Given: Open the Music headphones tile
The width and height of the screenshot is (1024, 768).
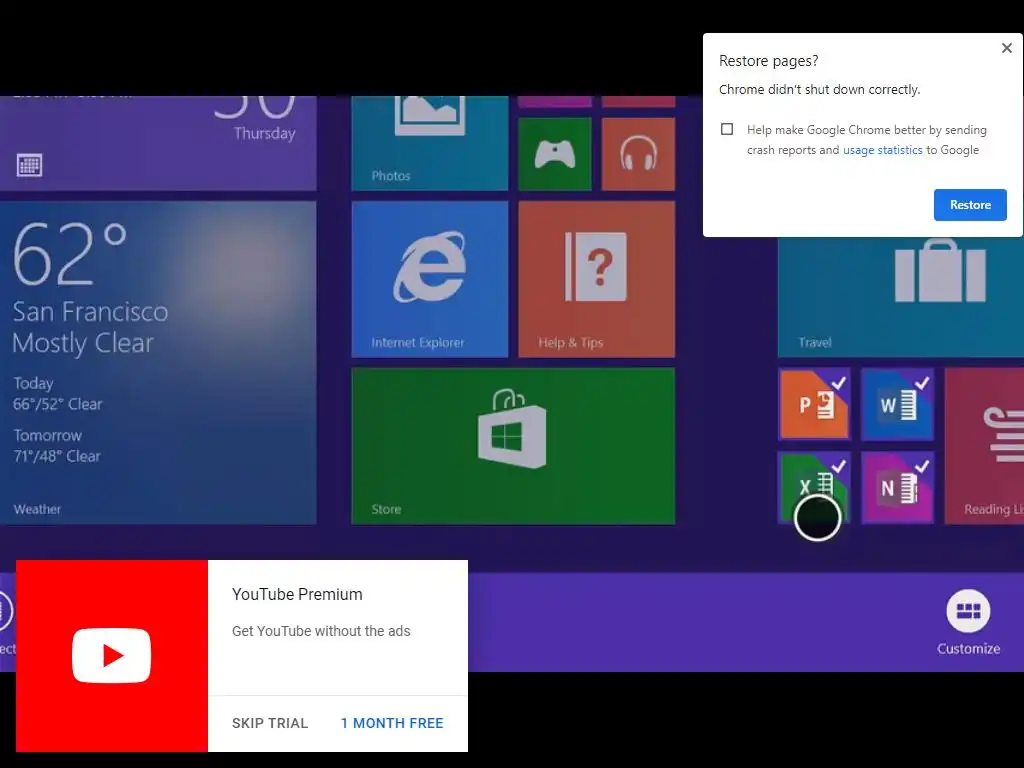Looking at the screenshot, I should 638,154.
